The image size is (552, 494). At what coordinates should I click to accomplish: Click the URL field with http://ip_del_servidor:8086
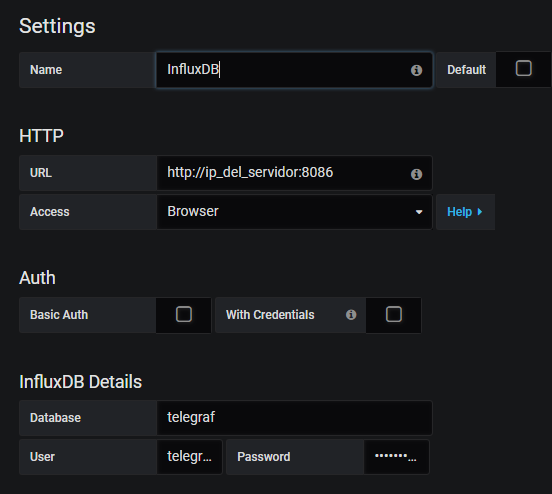[x=294, y=173]
